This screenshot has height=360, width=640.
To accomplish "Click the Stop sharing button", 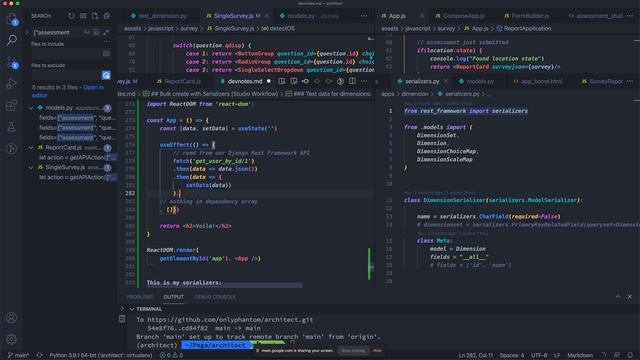I will 353,351.
